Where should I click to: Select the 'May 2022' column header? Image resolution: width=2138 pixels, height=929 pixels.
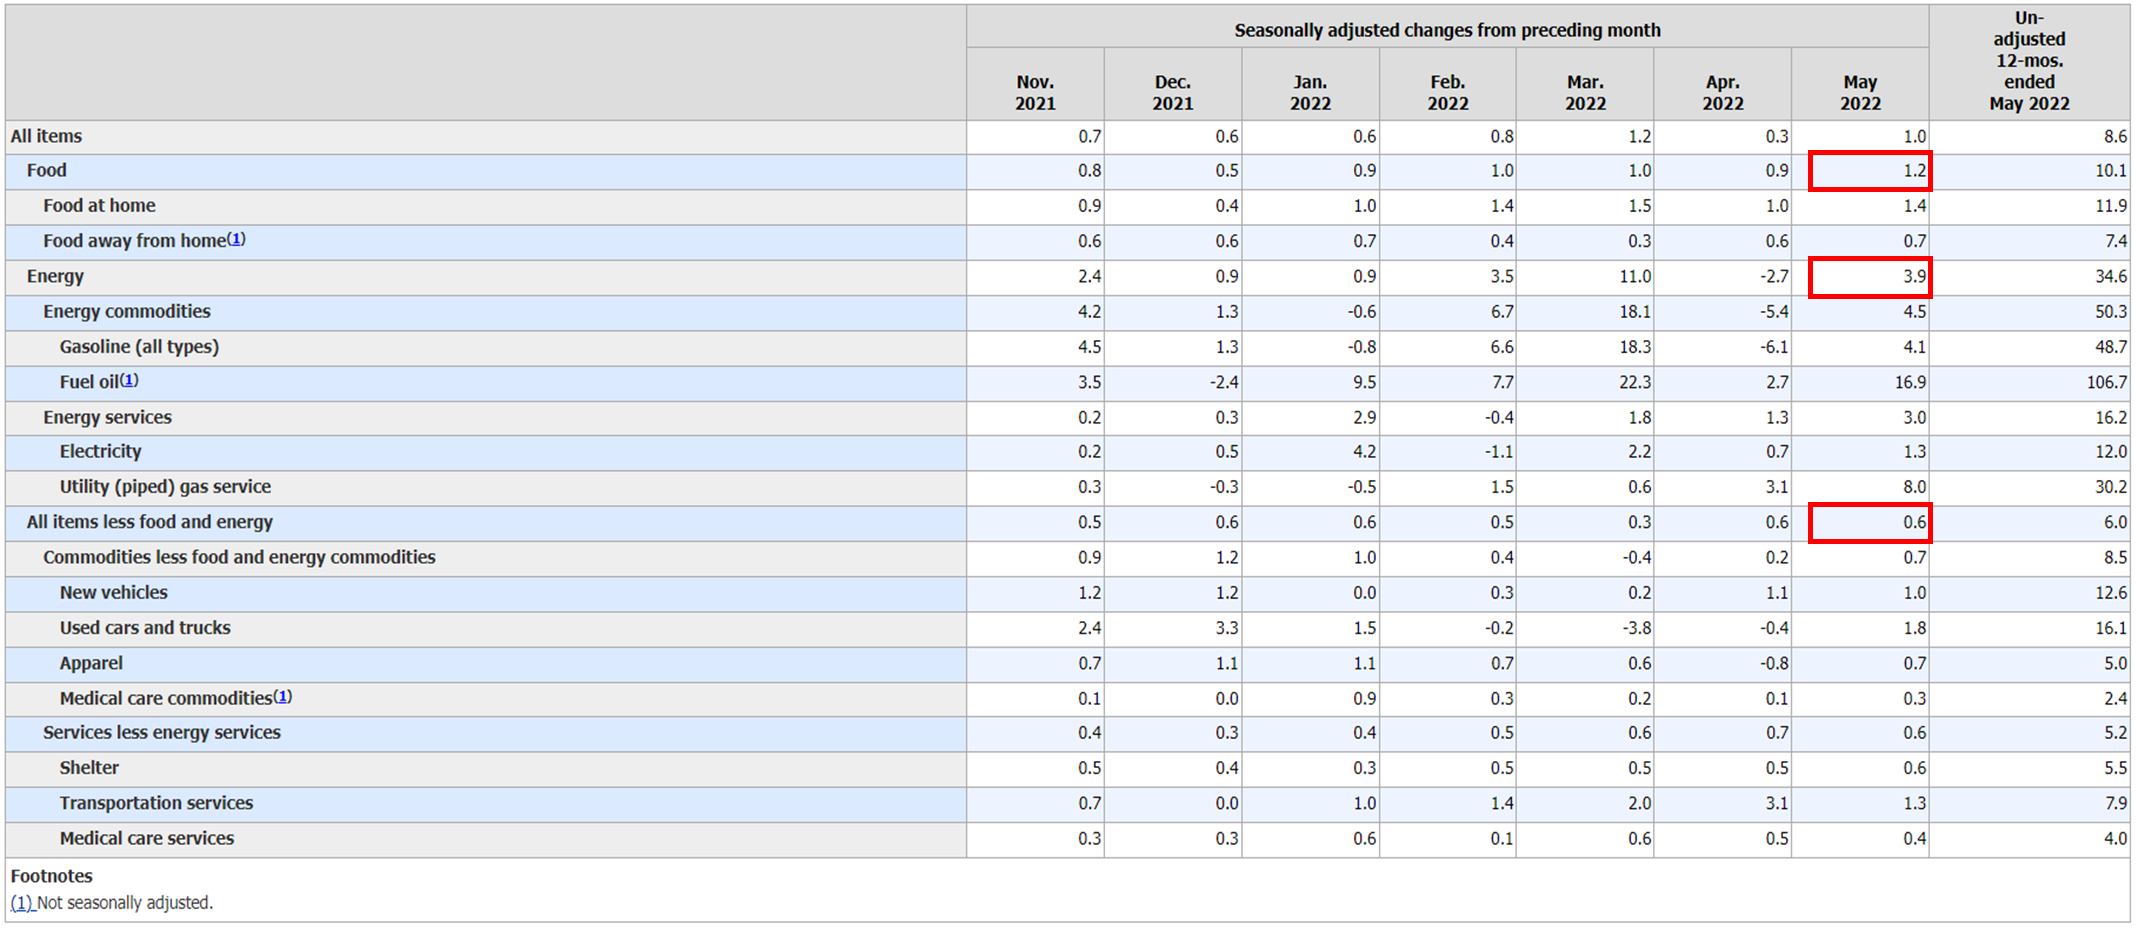(x=1860, y=92)
